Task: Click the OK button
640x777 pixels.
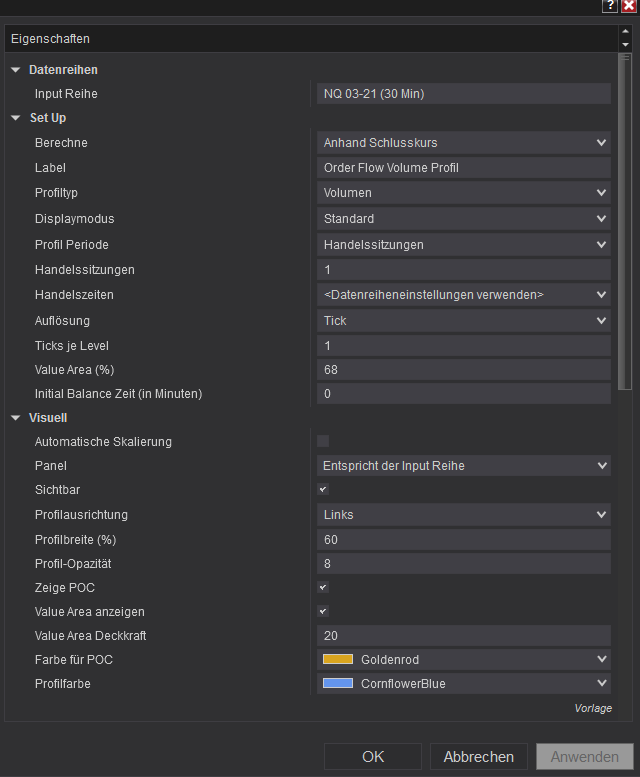Action: tap(373, 757)
